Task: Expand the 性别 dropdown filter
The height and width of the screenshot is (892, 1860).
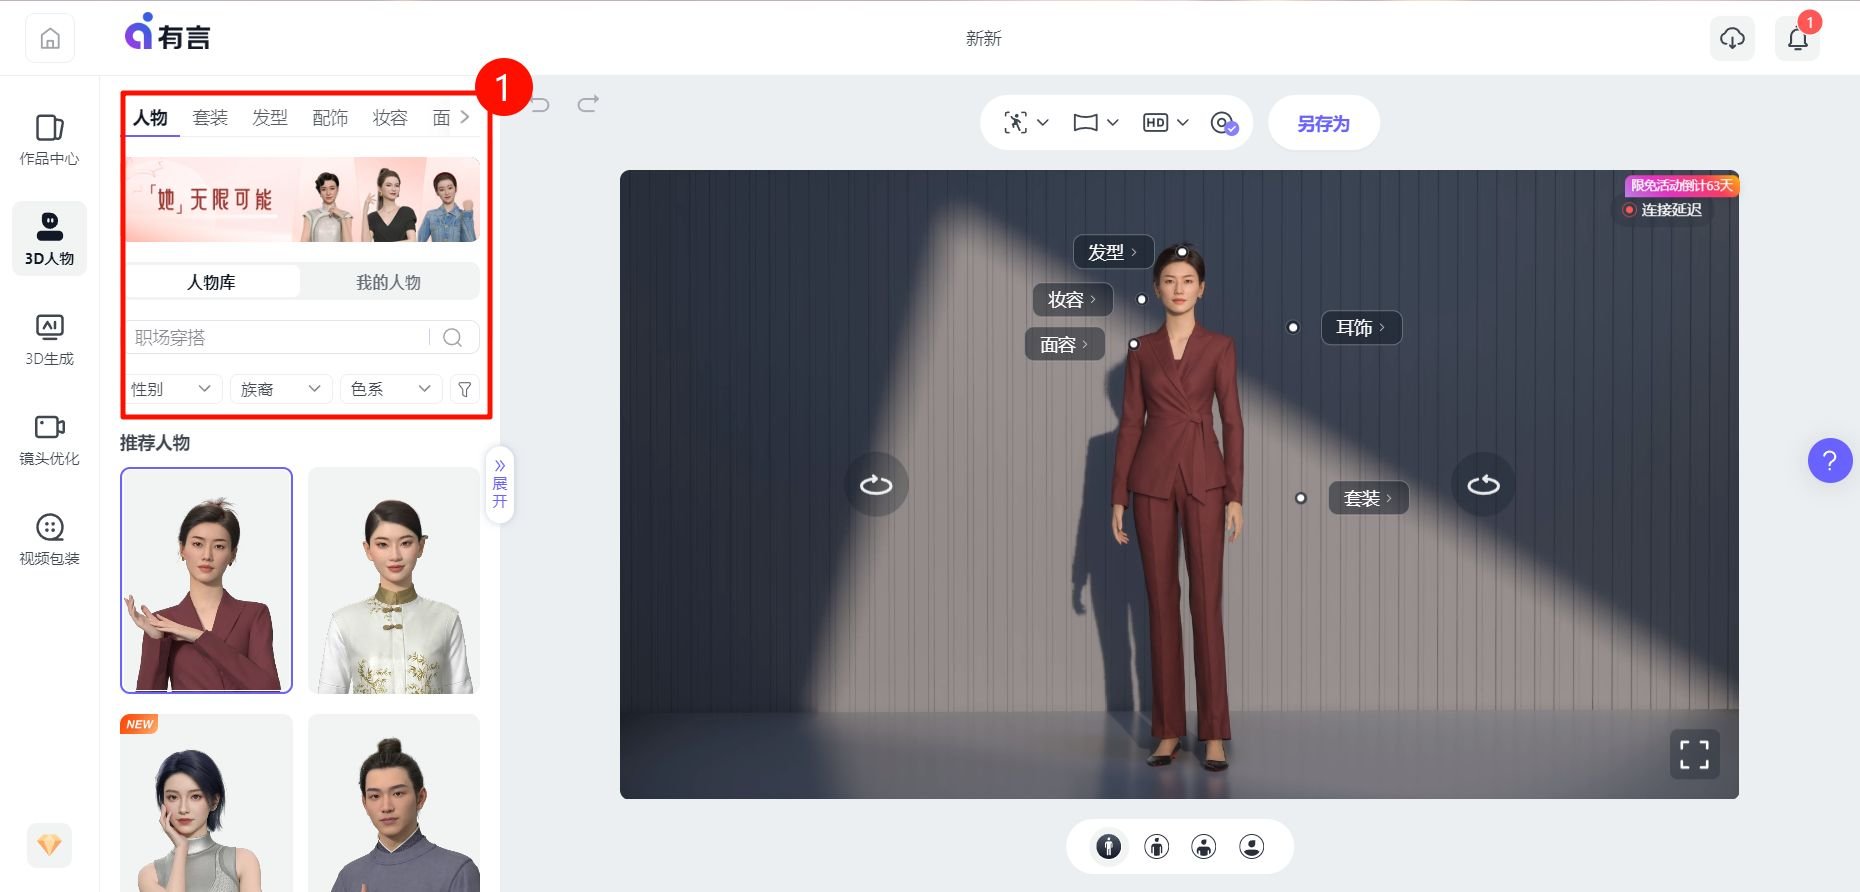Action: tap(170, 389)
